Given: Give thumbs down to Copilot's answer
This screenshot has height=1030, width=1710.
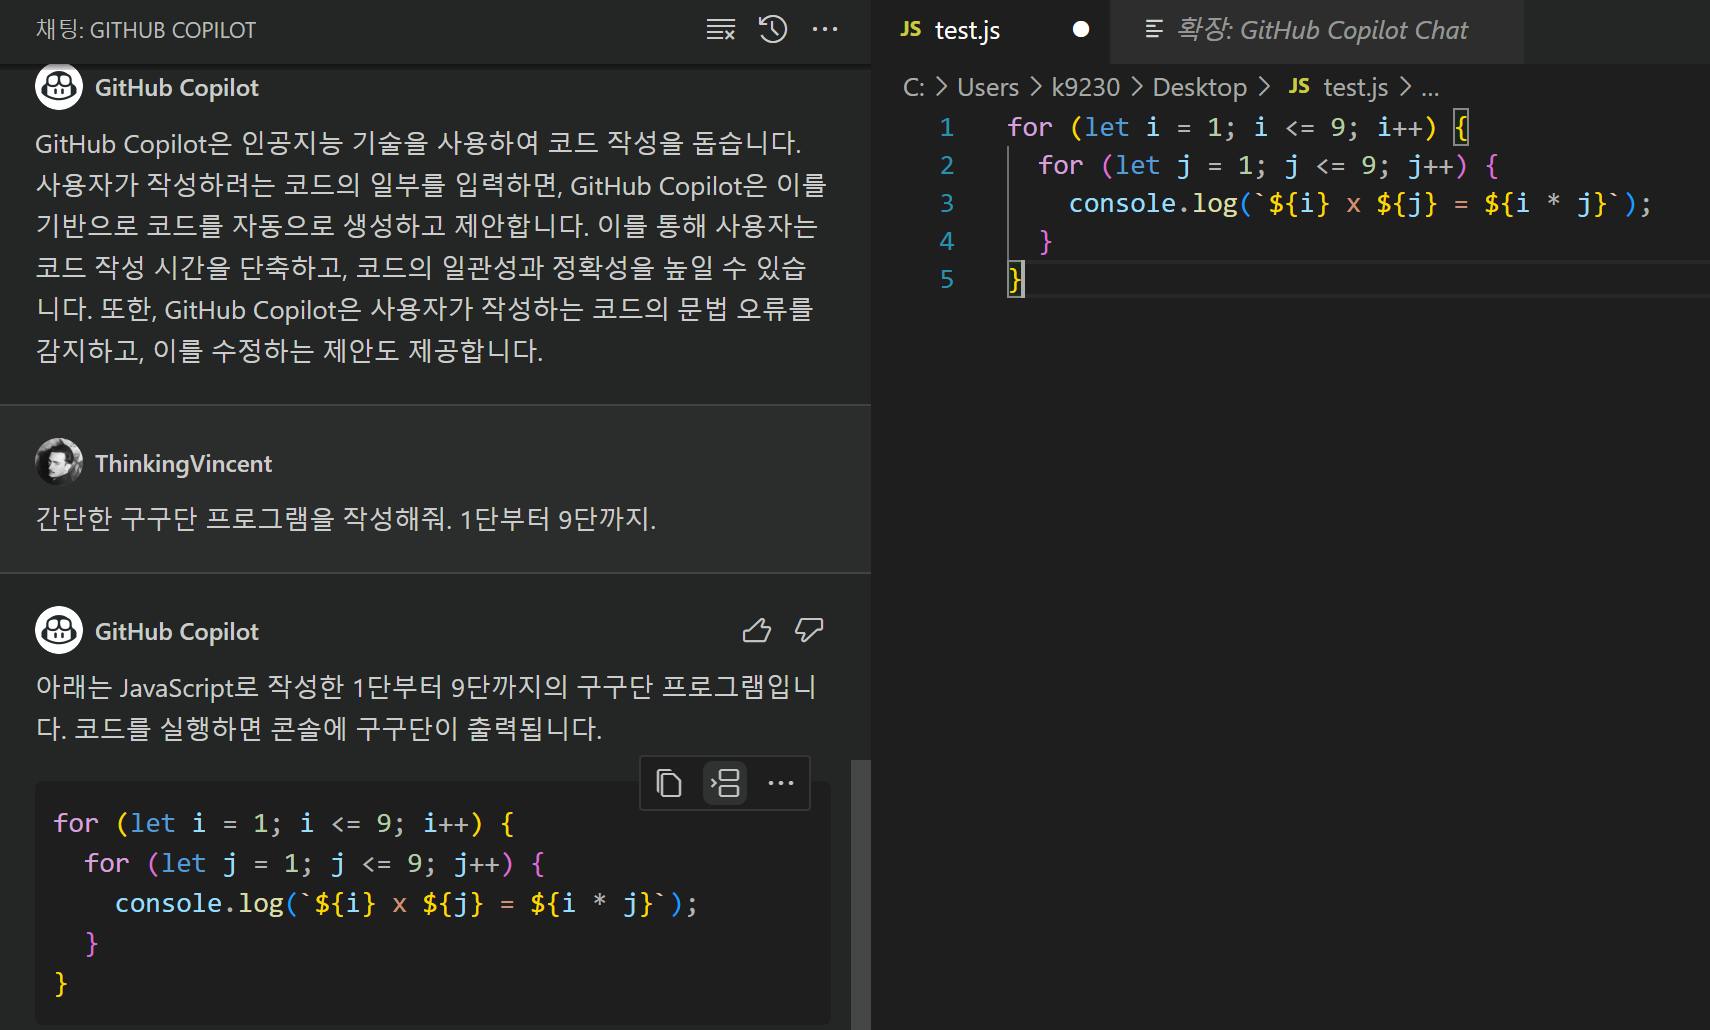Looking at the screenshot, I should 809,630.
